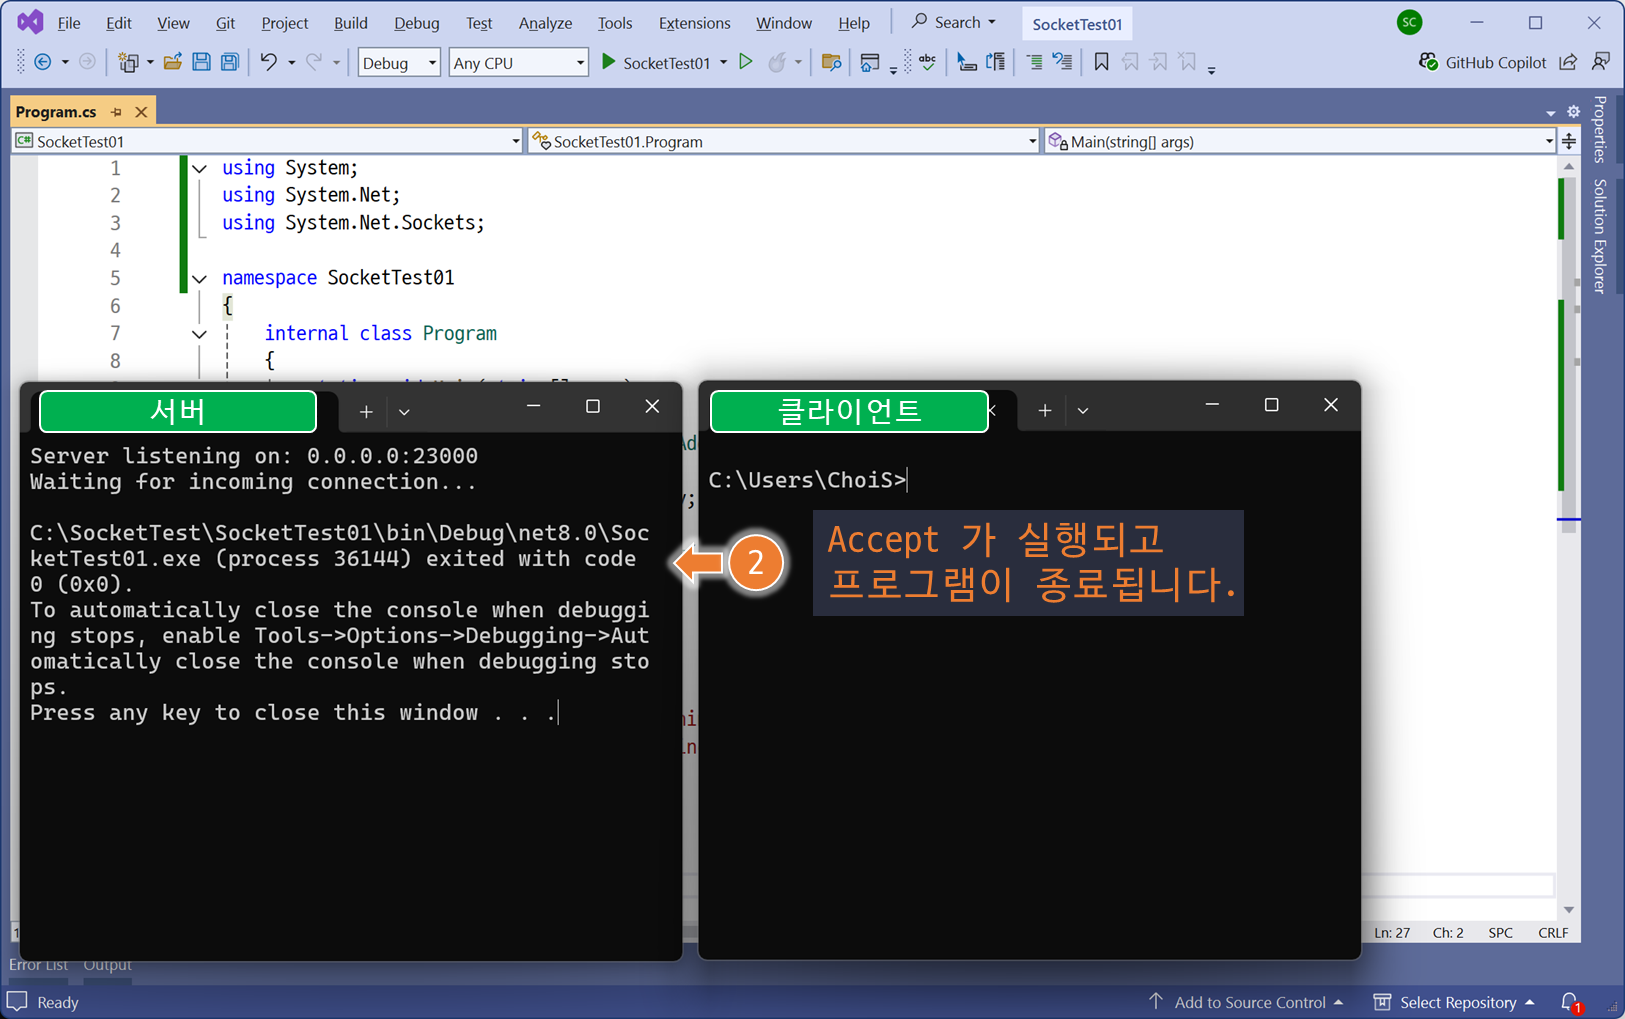The height and width of the screenshot is (1019, 1625).
Task: Click the split editor window icon
Action: [1569, 141]
